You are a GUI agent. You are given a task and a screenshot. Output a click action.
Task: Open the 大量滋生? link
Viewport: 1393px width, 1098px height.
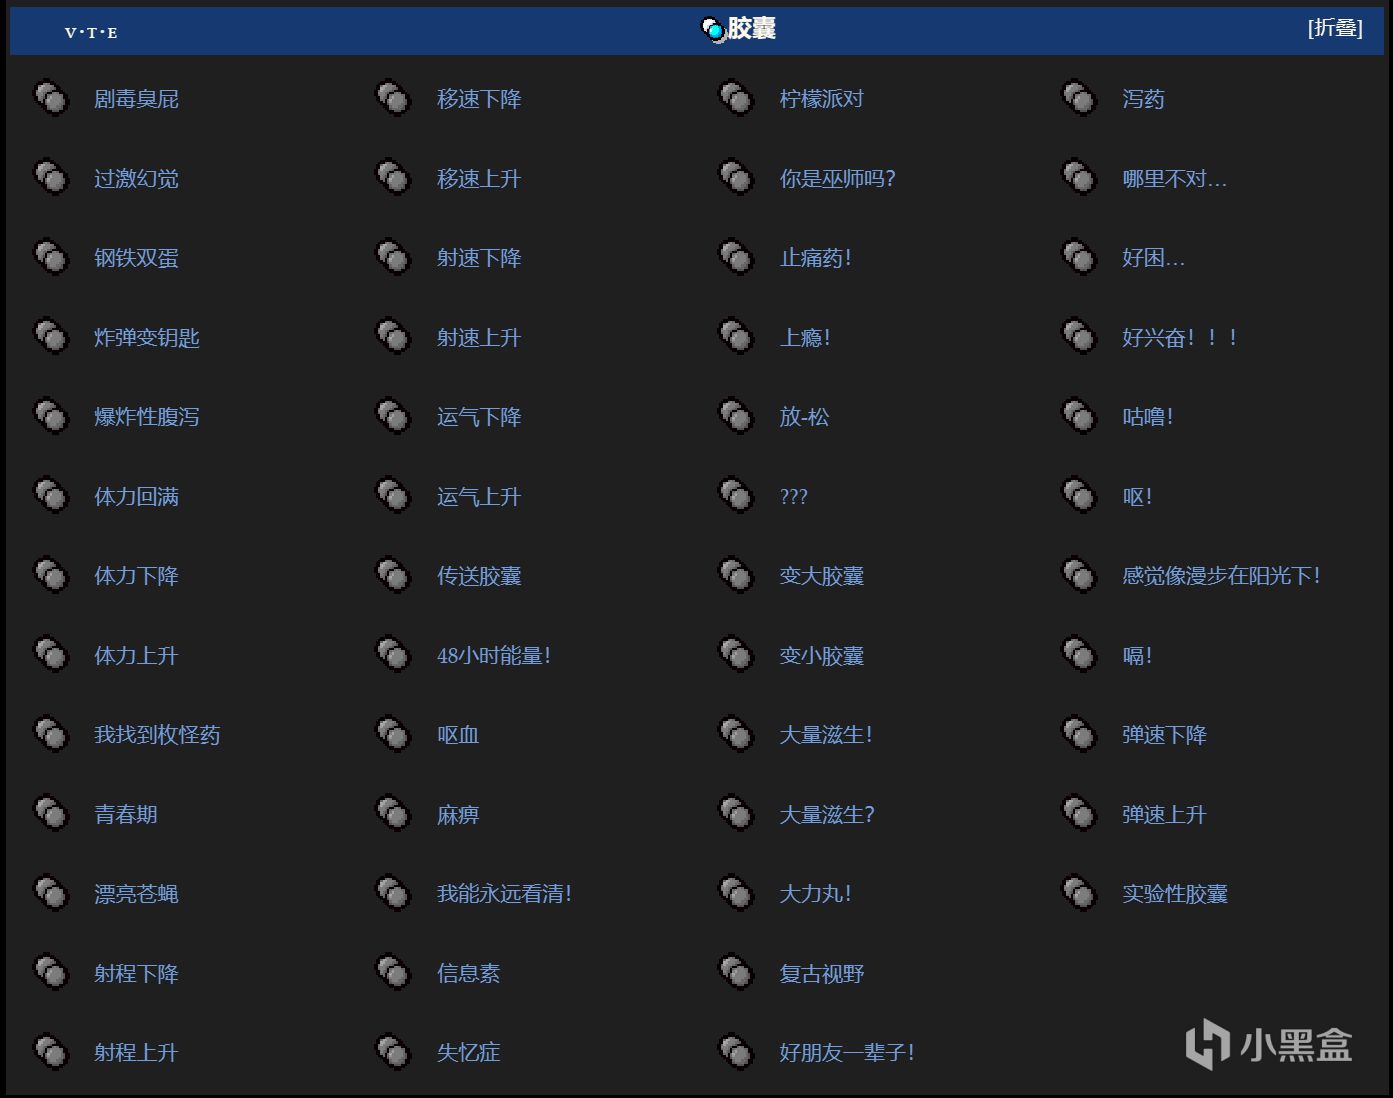pos(827,815)
